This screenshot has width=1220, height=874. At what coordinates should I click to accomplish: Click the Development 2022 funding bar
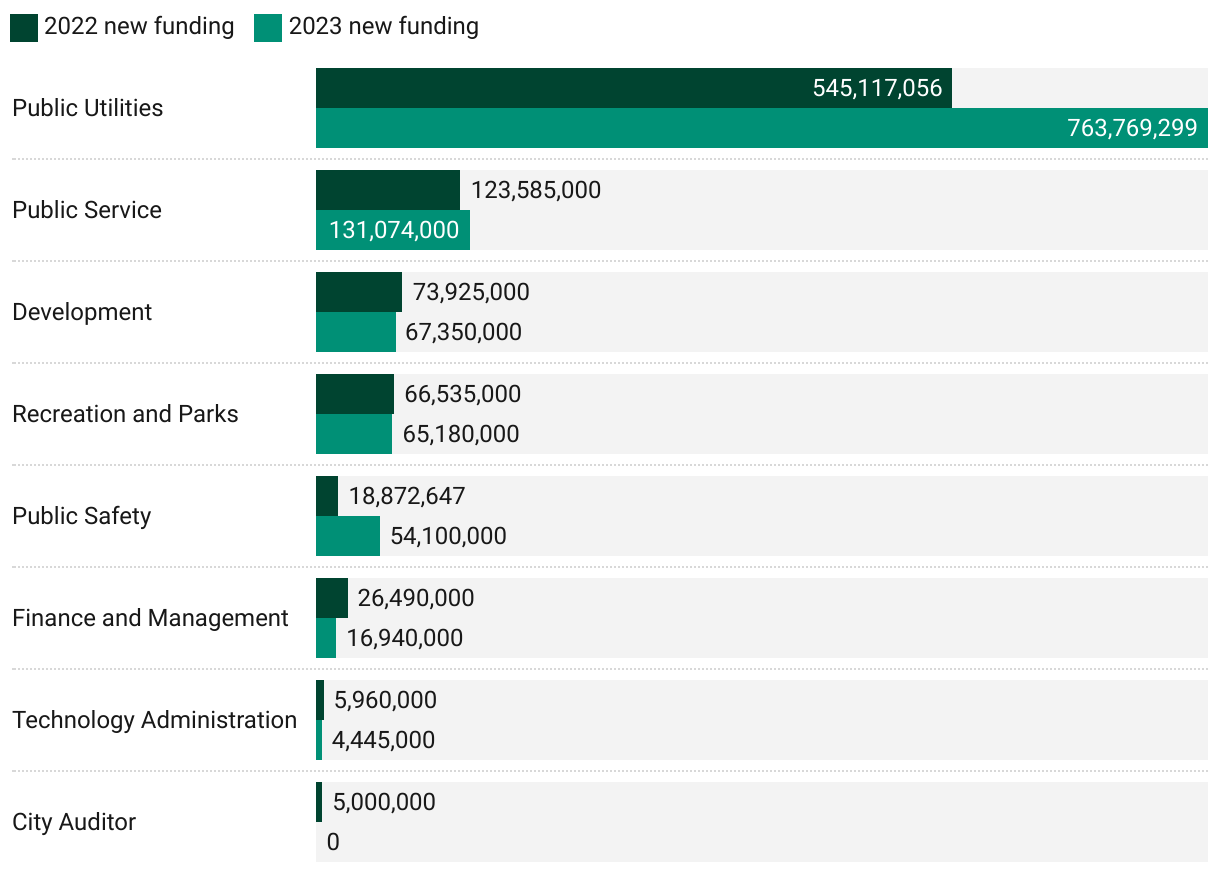click(359, 292)
